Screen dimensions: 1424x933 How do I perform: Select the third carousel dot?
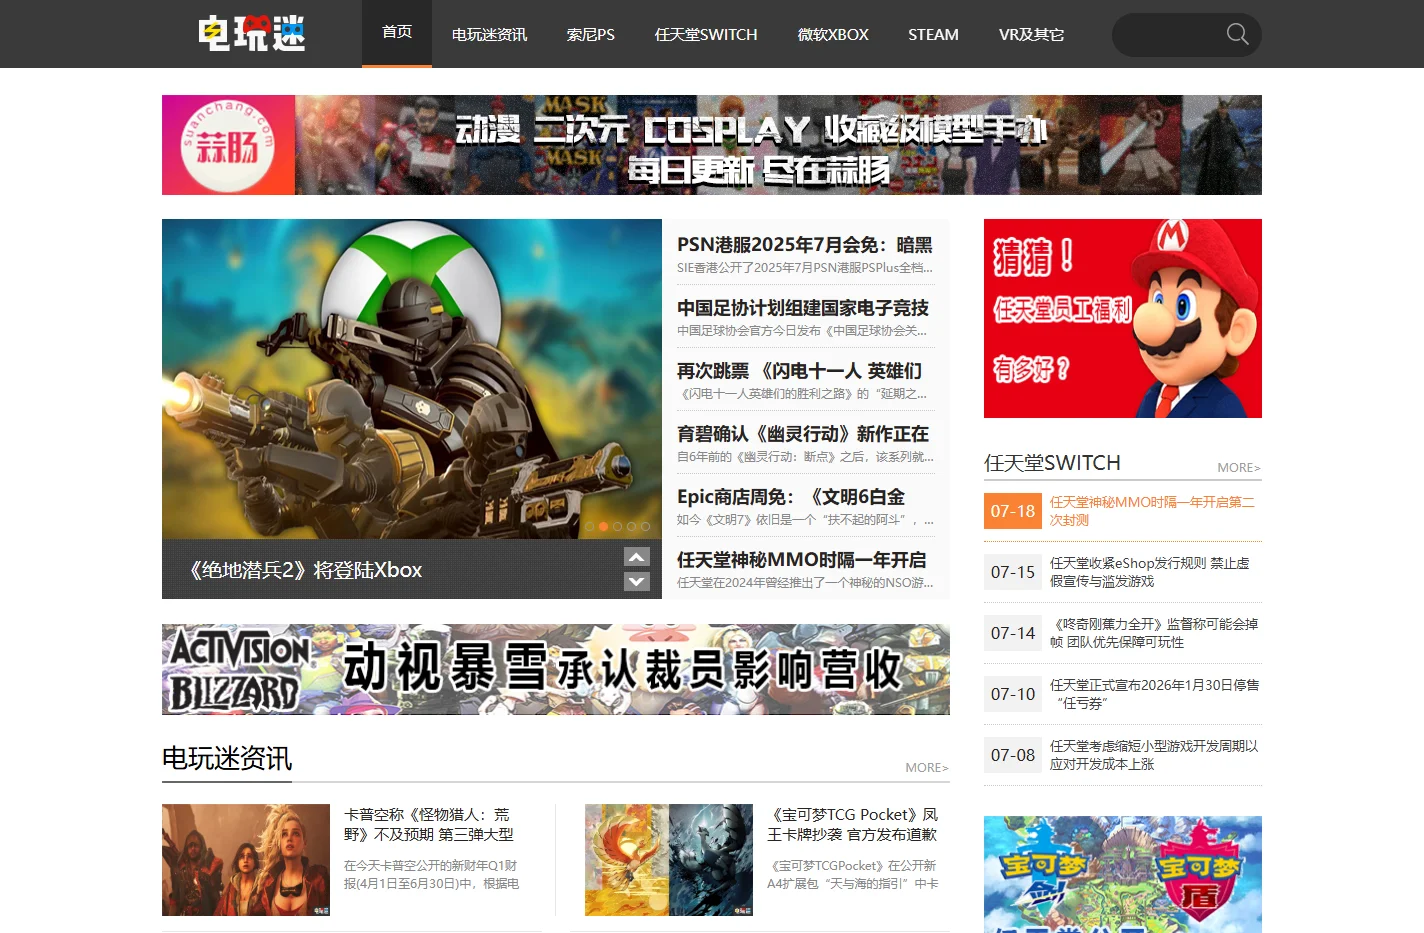click(x=618, y=526)
